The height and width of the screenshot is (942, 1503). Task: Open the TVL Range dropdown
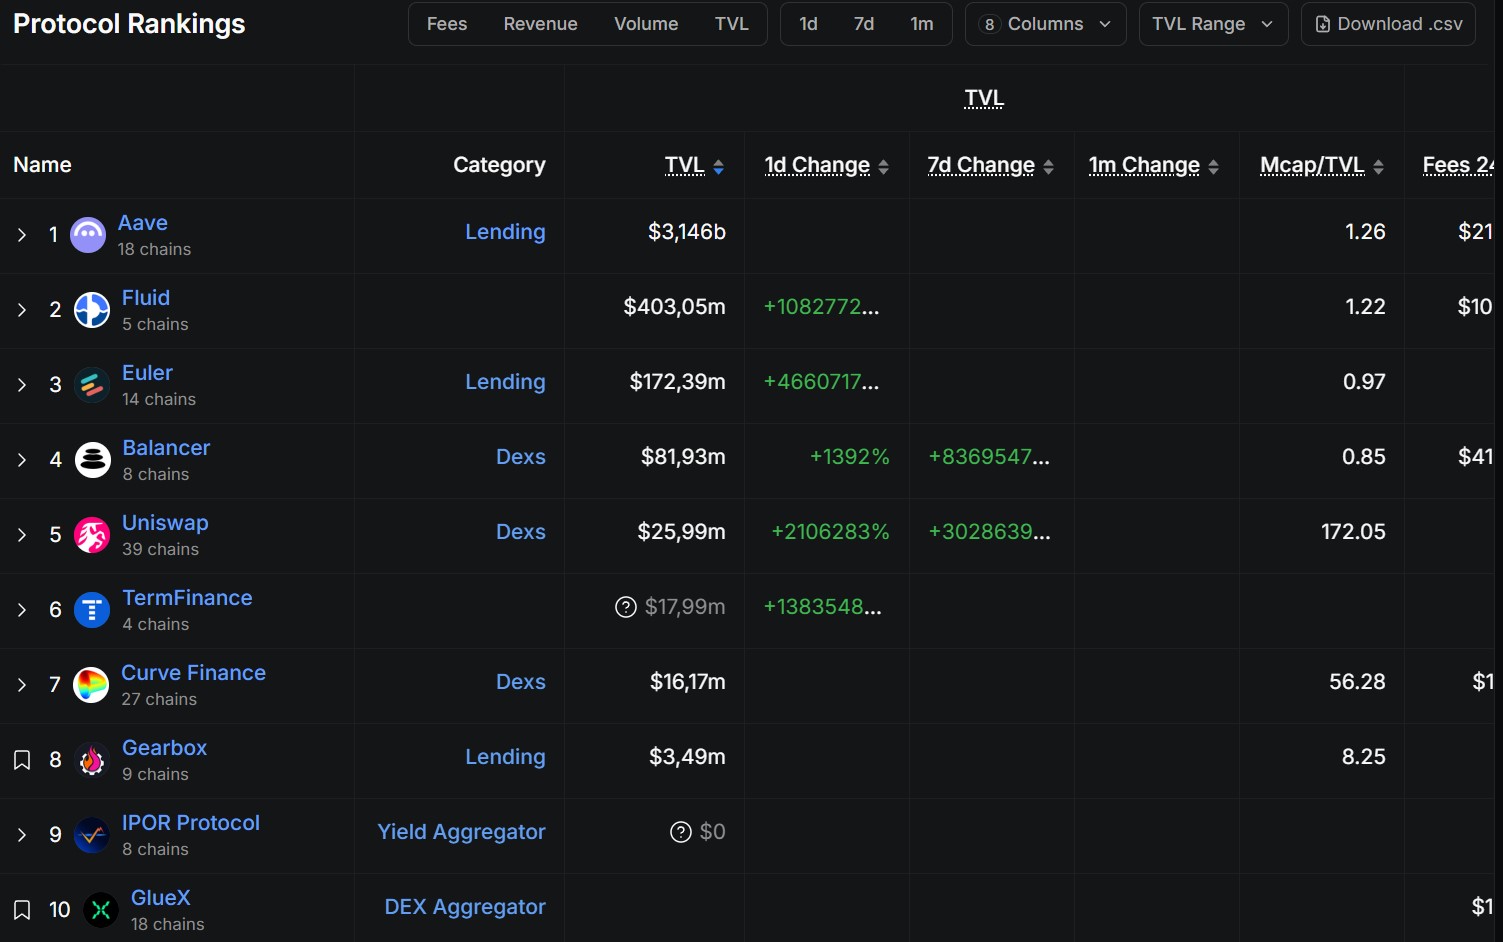tap(1212, 23)
